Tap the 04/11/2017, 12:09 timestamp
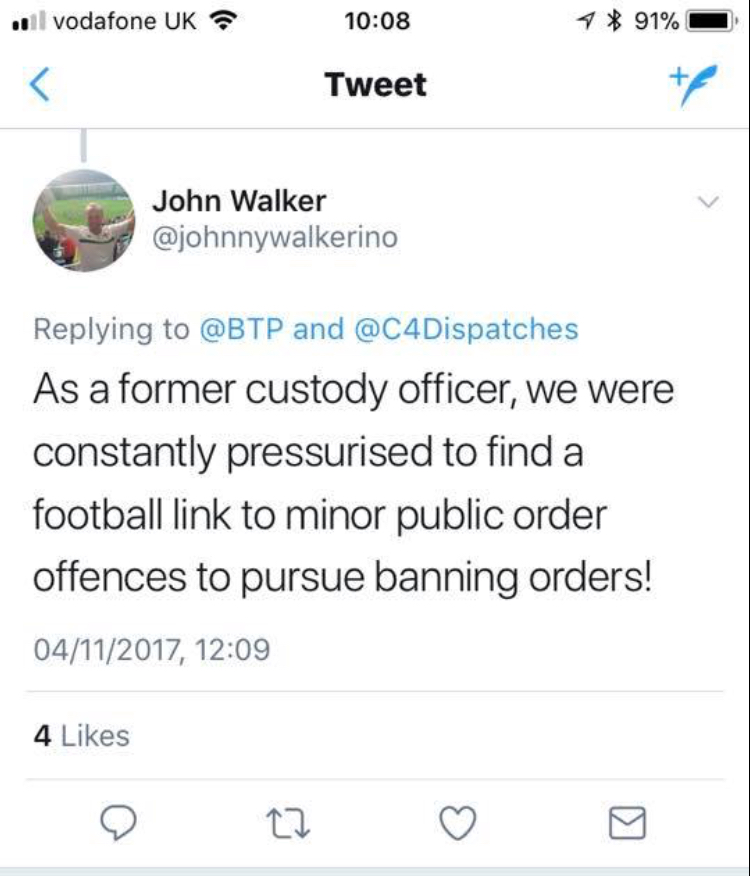This screenshot has height=876, width=750. pyautogui.click(x=151, y=649)
